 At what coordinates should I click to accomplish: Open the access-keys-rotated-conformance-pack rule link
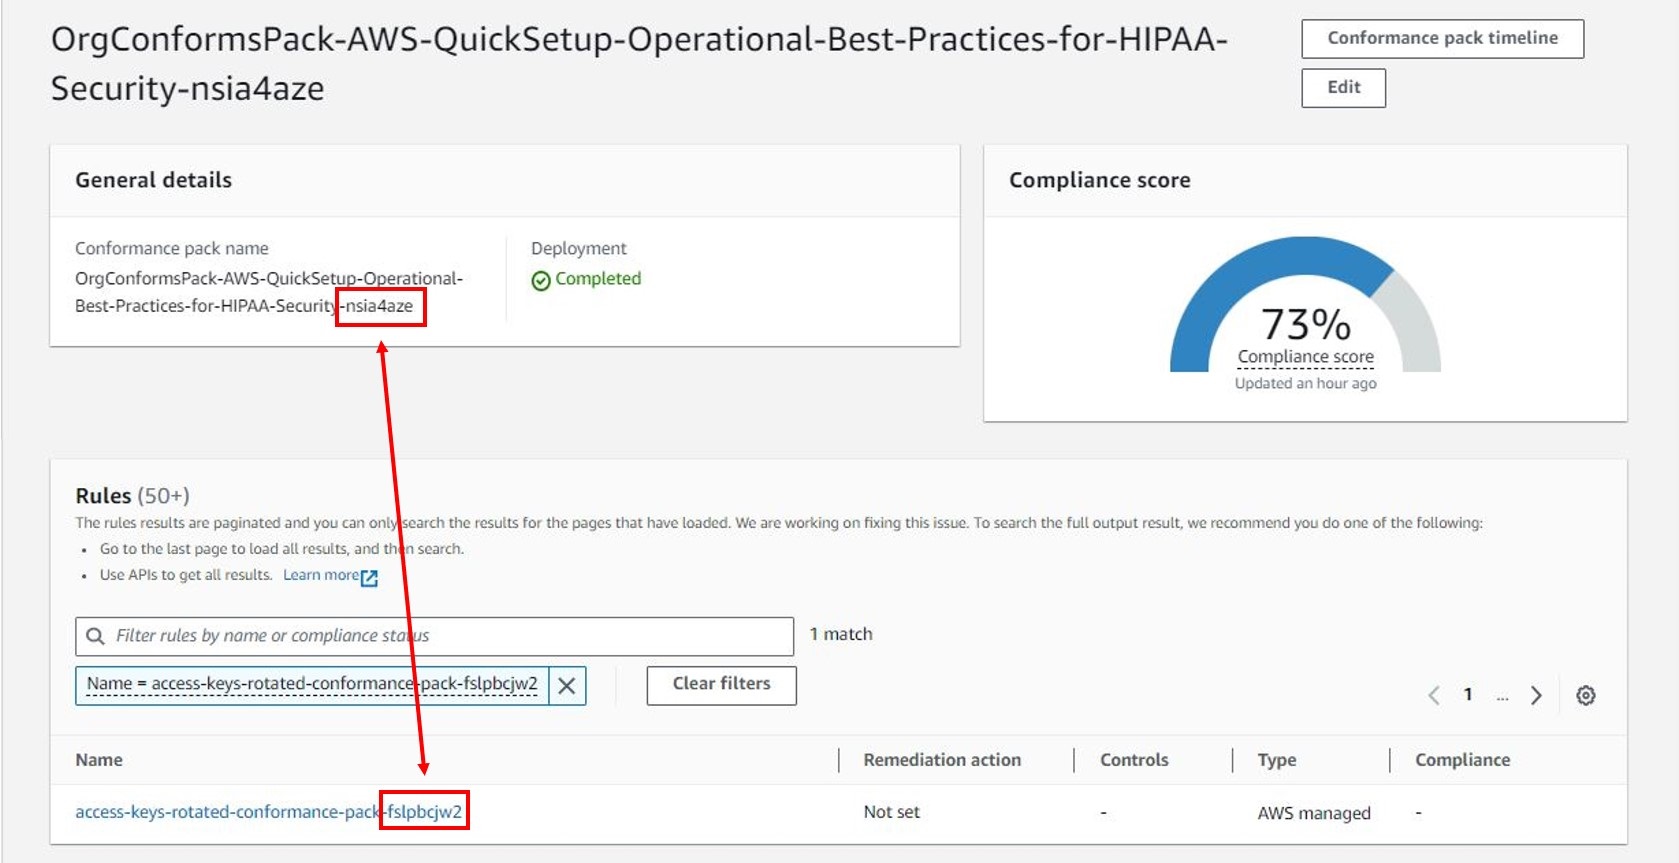point(269,812)
